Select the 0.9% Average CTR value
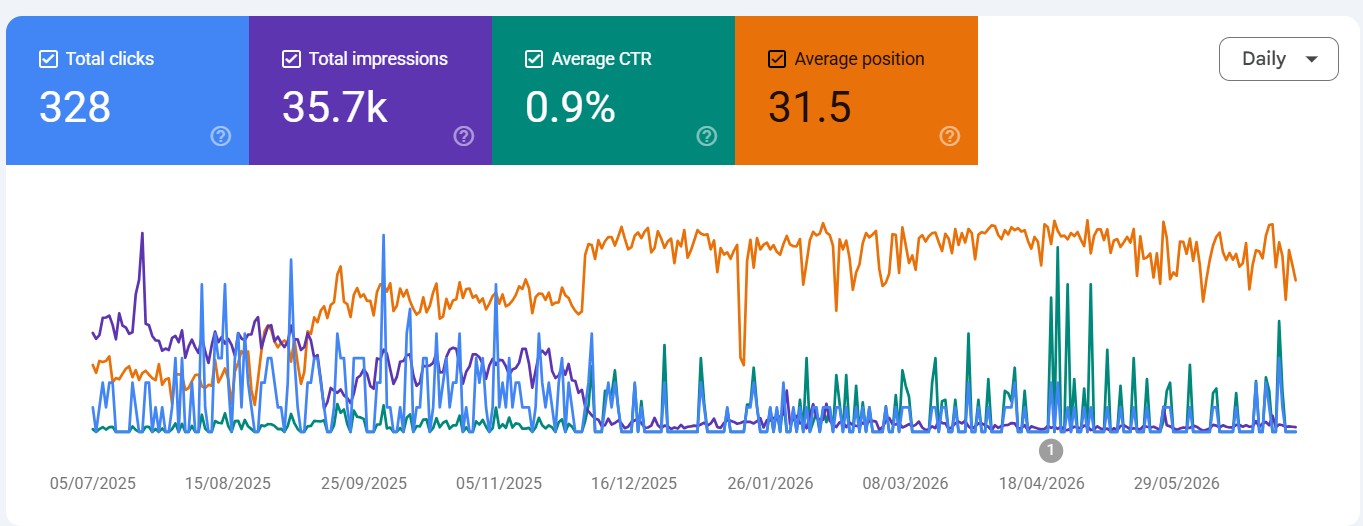This screenshot has width=1363, height=526. pos(570,106)
